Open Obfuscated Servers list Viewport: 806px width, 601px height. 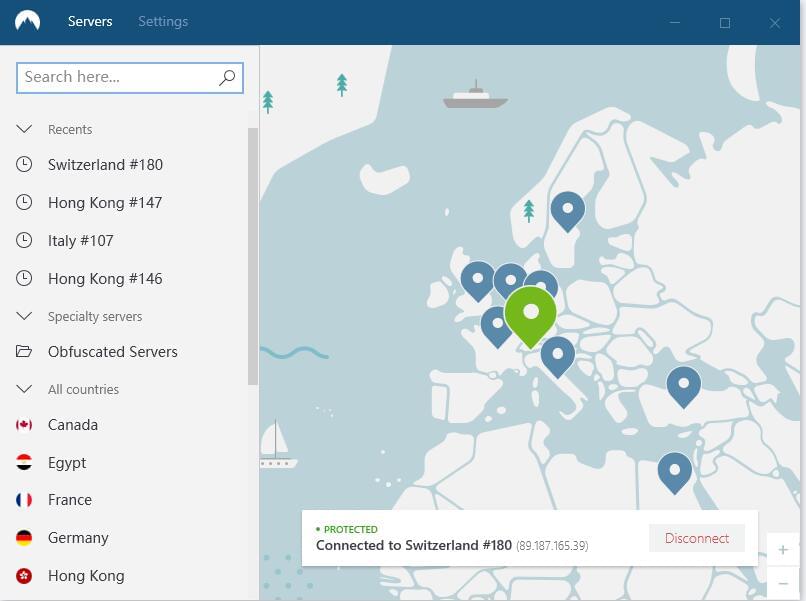coord(113,352)
